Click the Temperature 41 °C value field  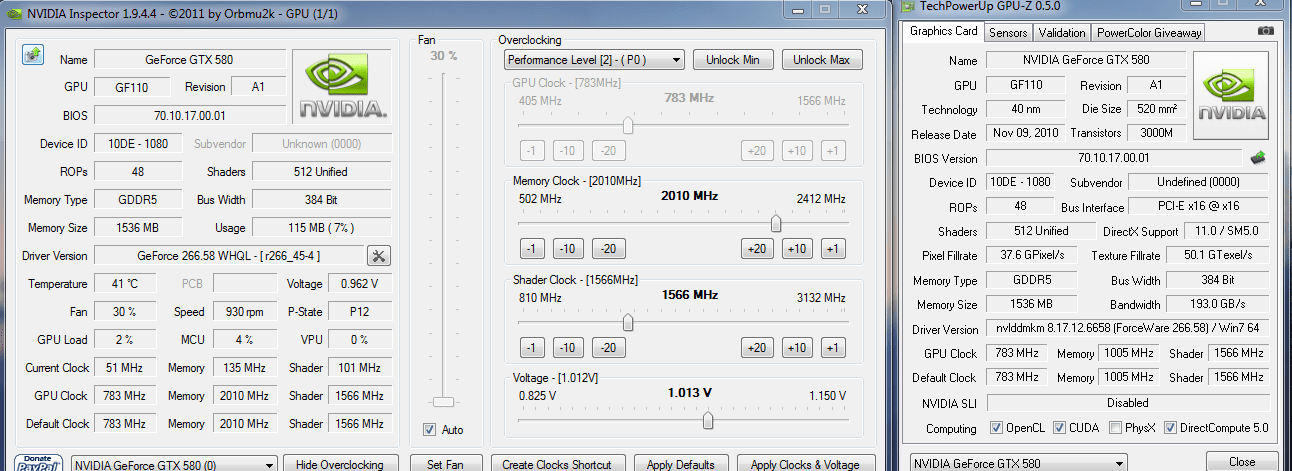click(x=125, y=284)
